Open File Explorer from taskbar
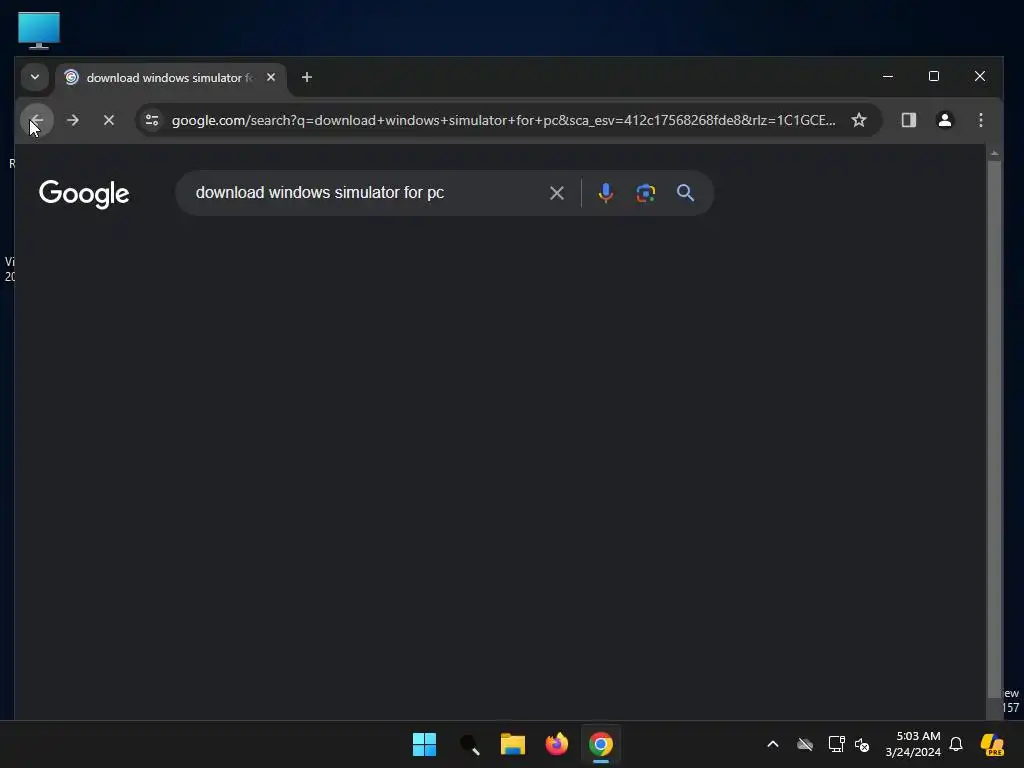Viewport: 1024px width, 768px height. tap(513, 744)
